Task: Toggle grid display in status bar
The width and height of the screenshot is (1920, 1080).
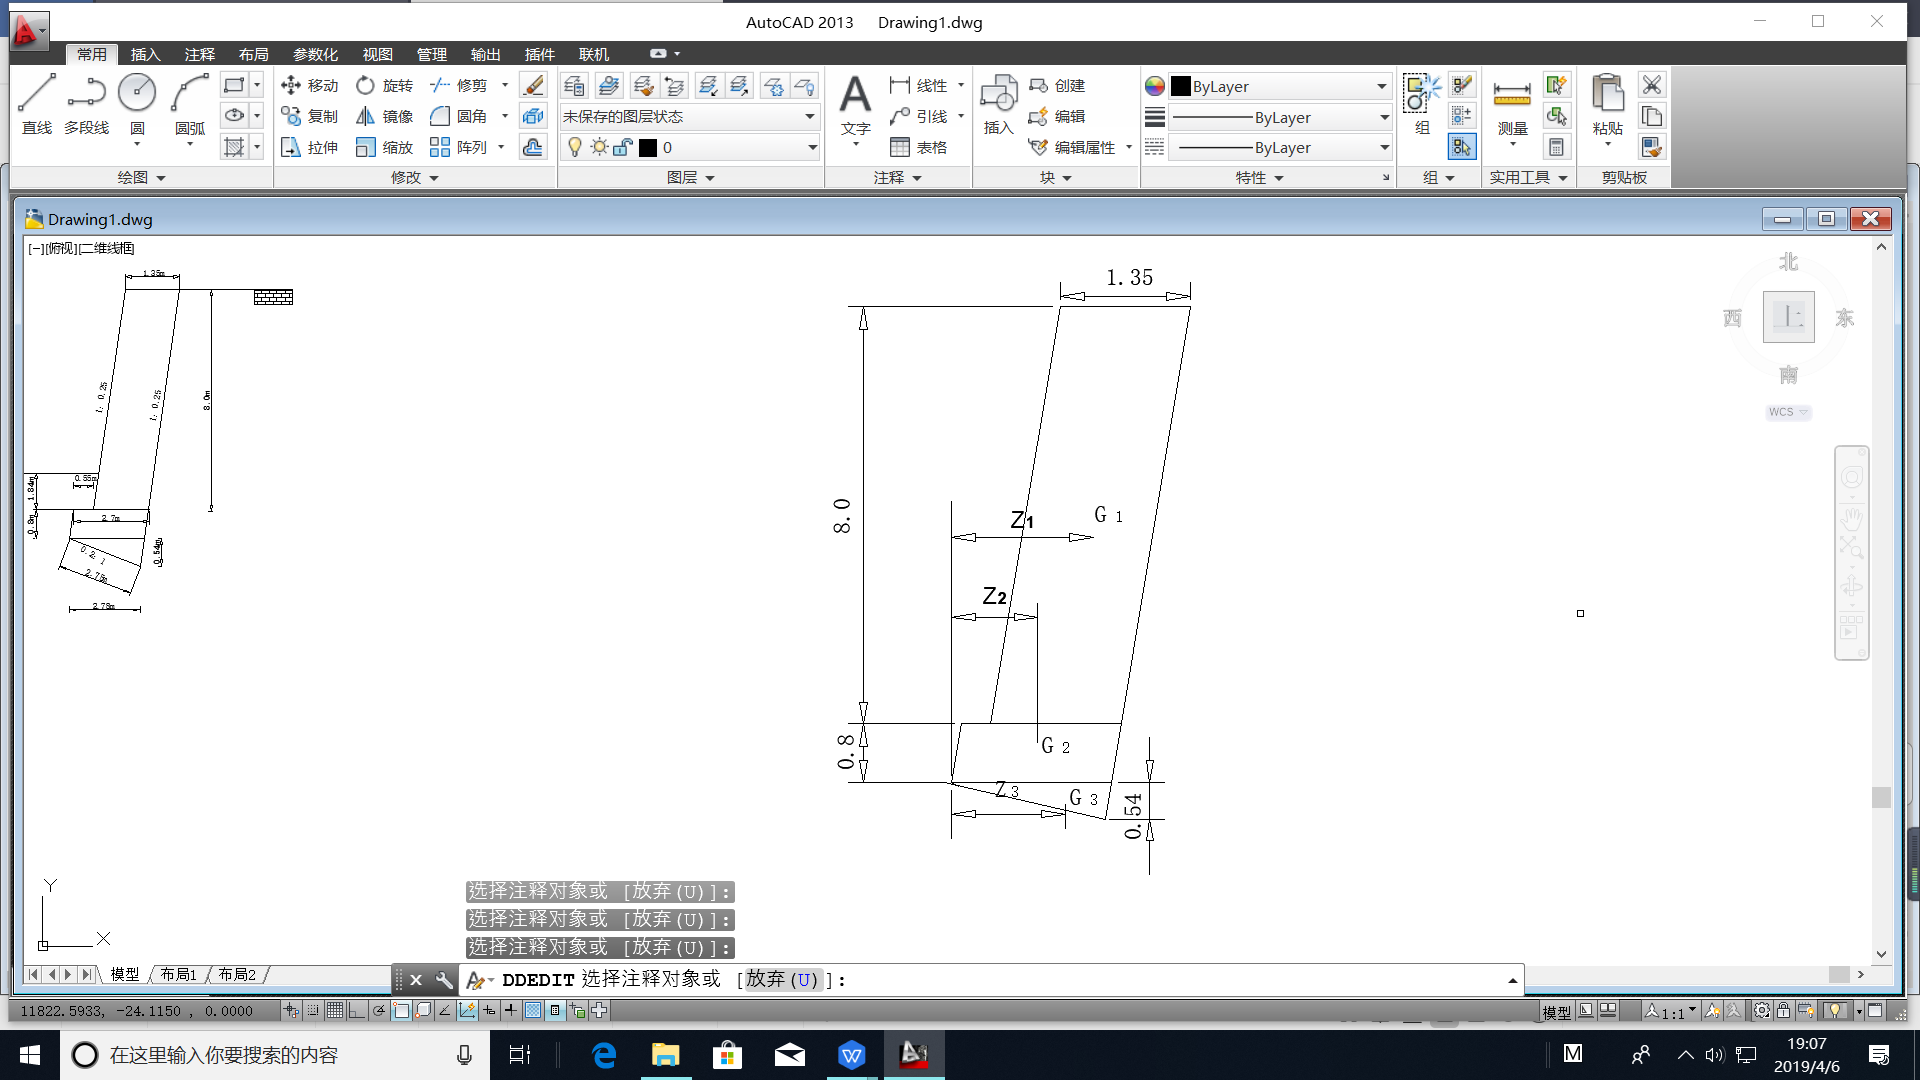Action: (335, 1011)
